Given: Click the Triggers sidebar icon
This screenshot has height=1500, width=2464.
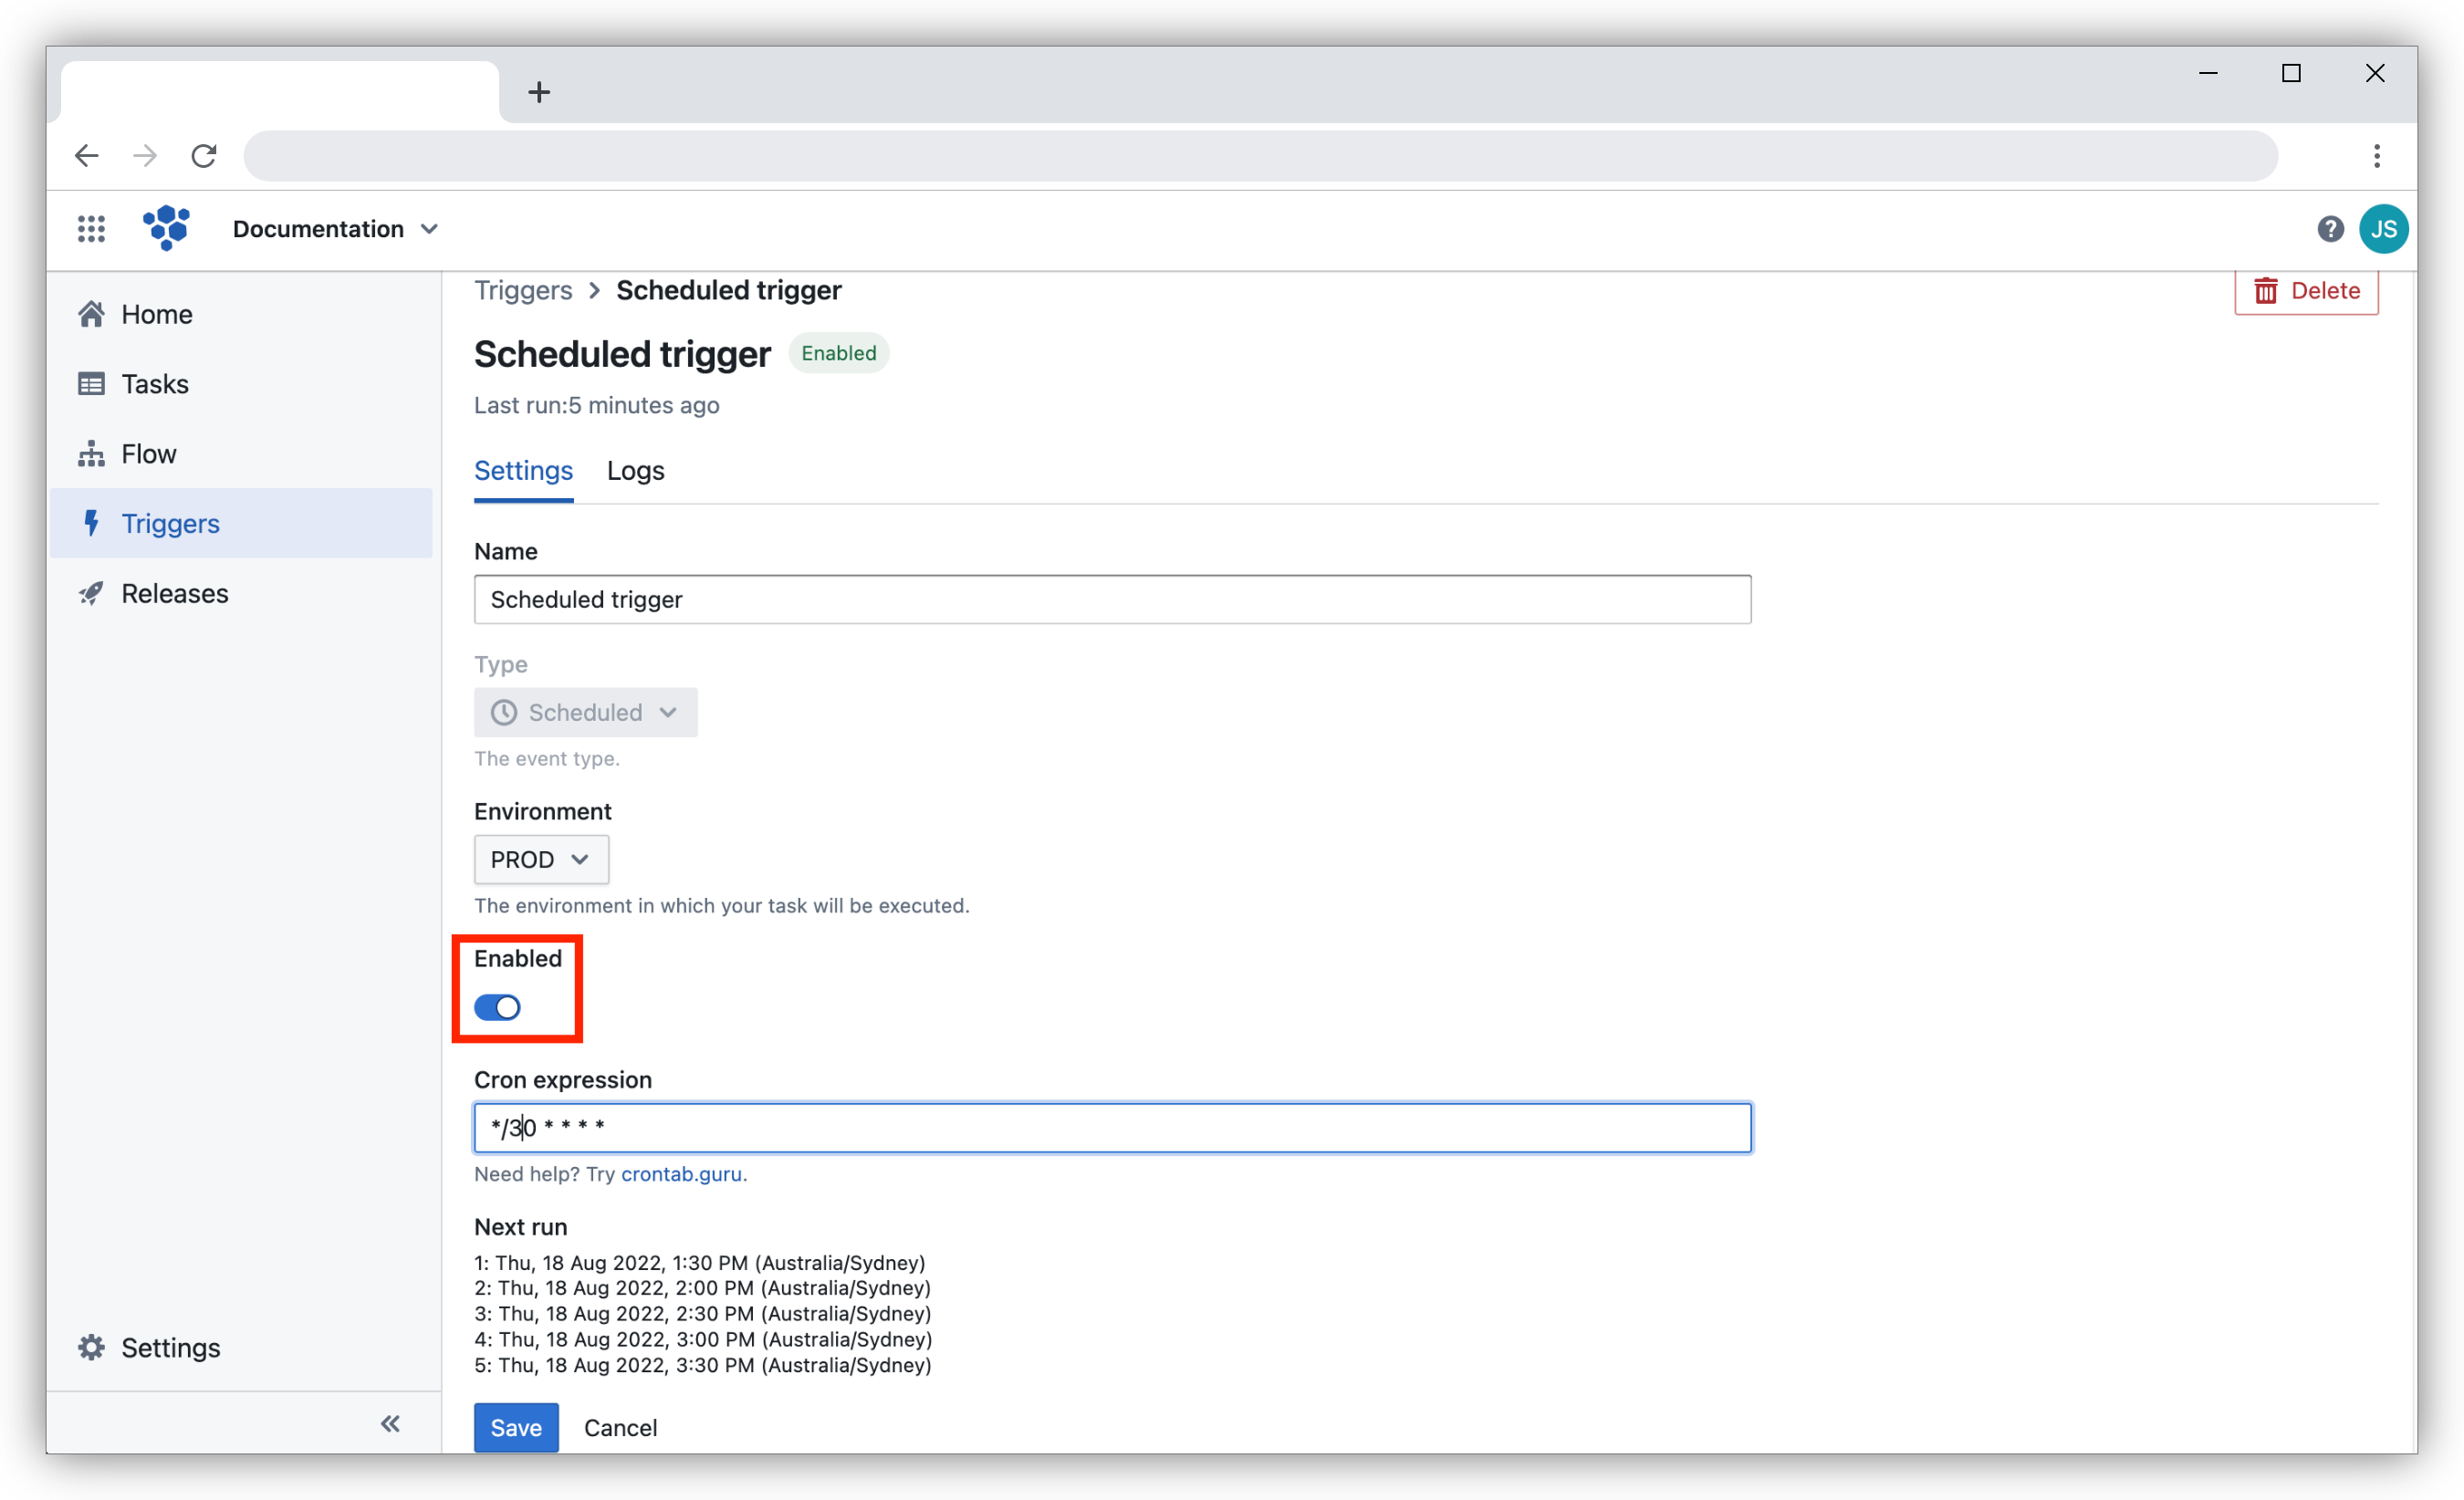Looking at the screenshot, I should pos(91,523).
